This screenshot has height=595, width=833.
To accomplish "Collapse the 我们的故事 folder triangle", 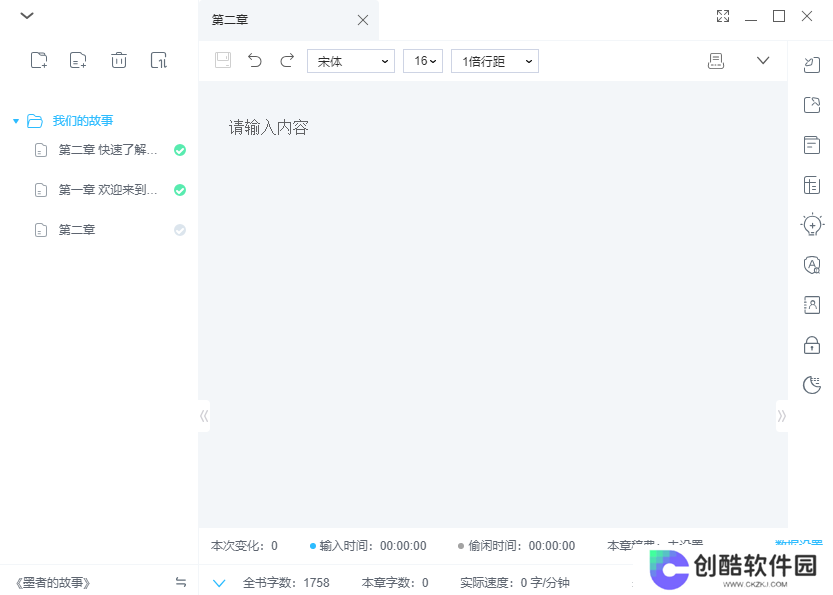I will point(16,121).
